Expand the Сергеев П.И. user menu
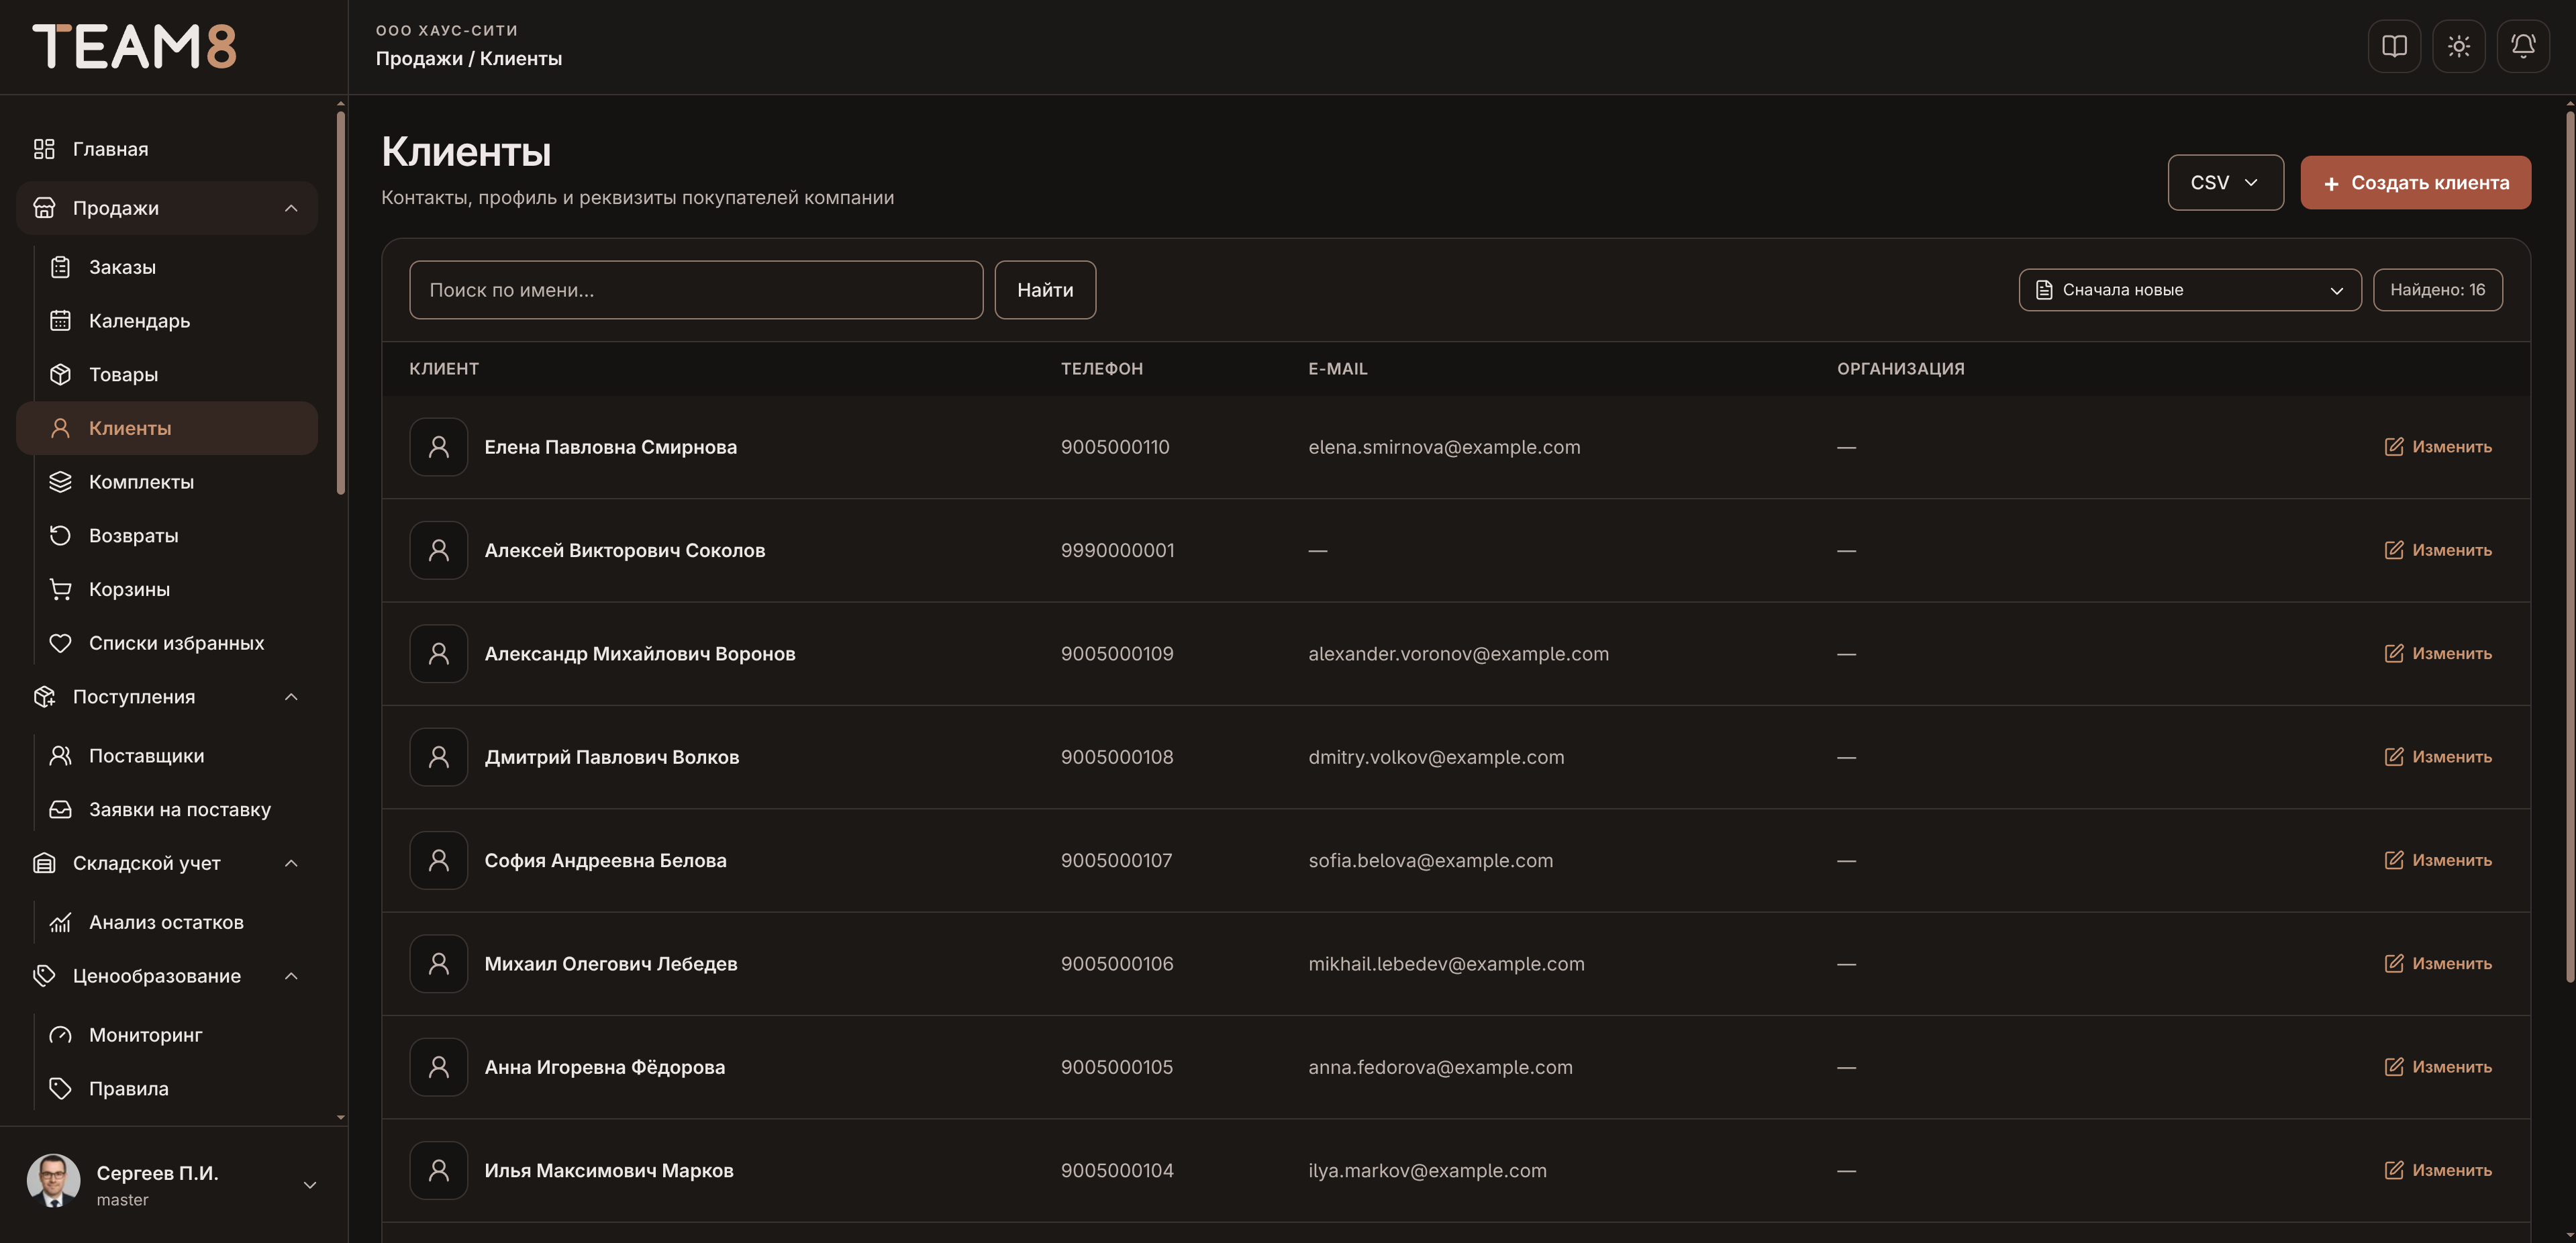 pos(310,1185)
